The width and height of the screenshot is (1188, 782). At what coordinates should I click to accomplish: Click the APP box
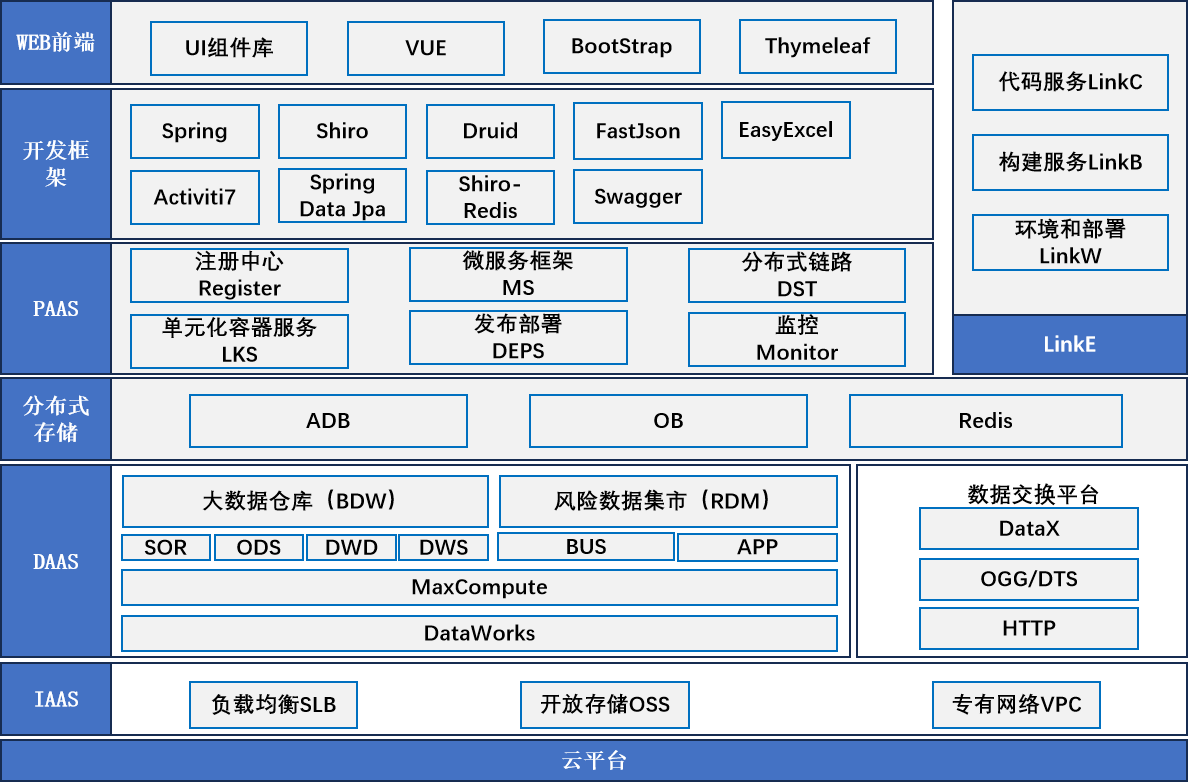758,547
